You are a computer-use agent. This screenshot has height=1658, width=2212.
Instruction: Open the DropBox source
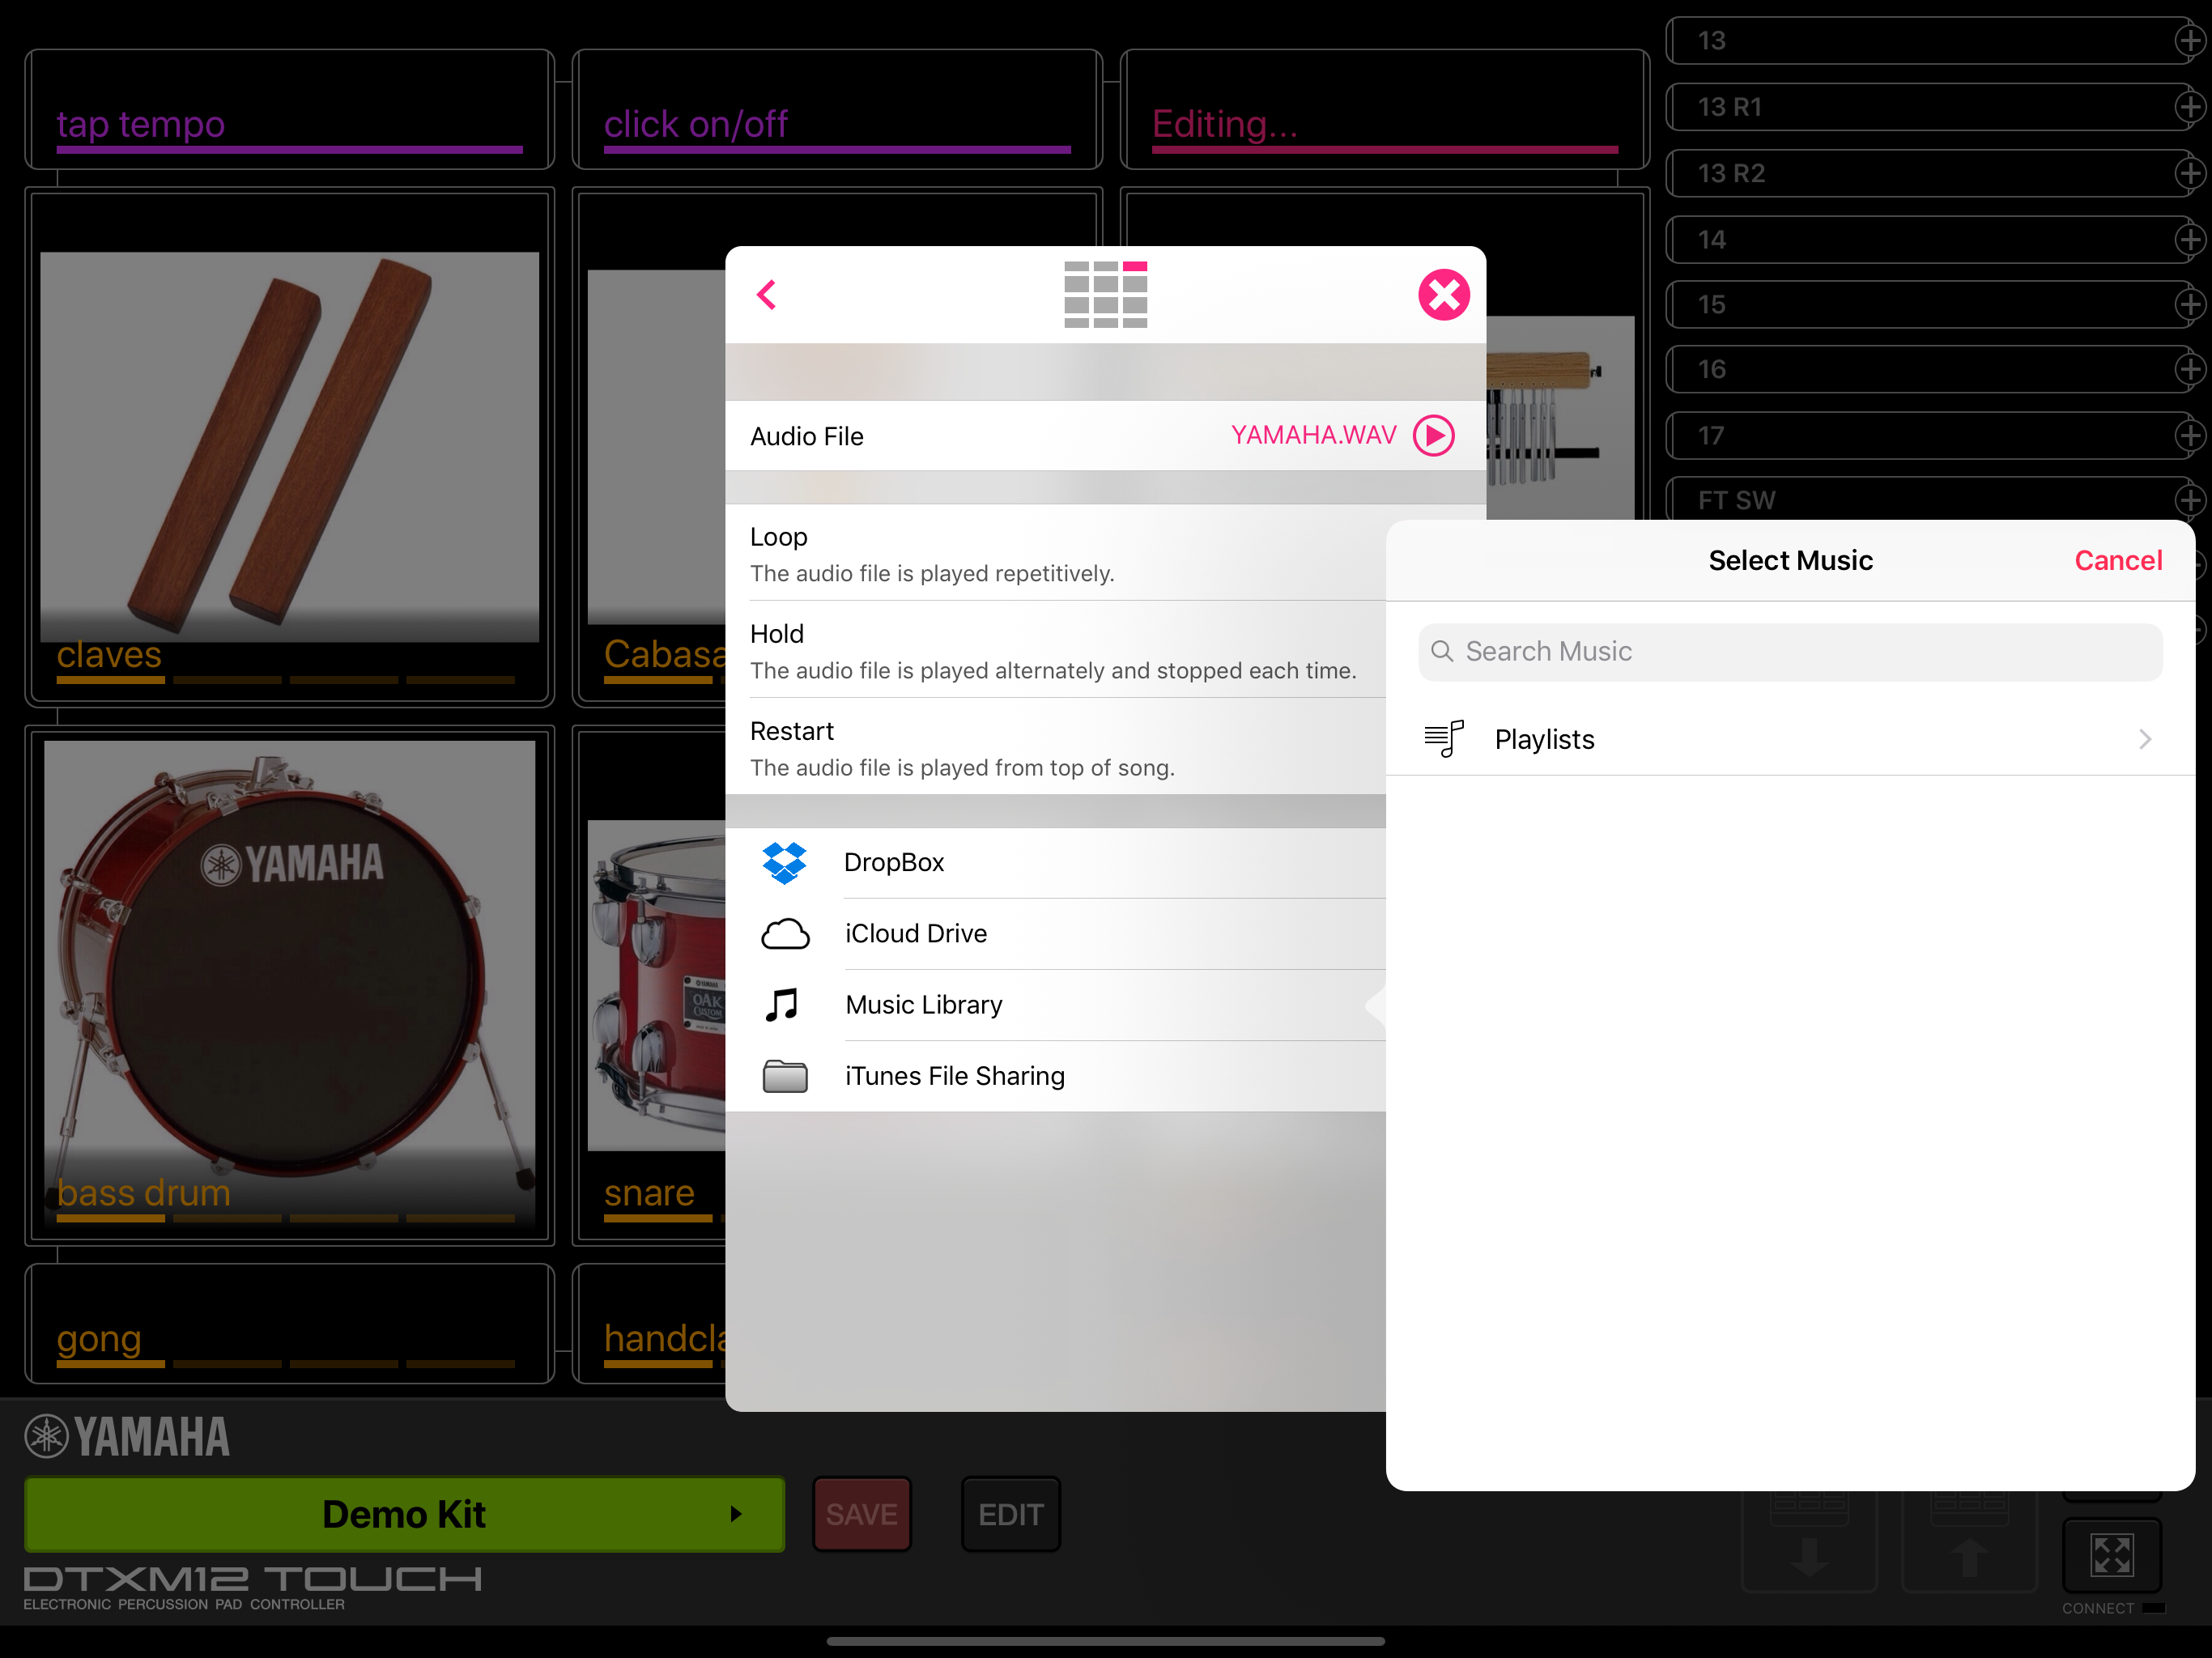pyautogui.click(x=1056, y=862)
